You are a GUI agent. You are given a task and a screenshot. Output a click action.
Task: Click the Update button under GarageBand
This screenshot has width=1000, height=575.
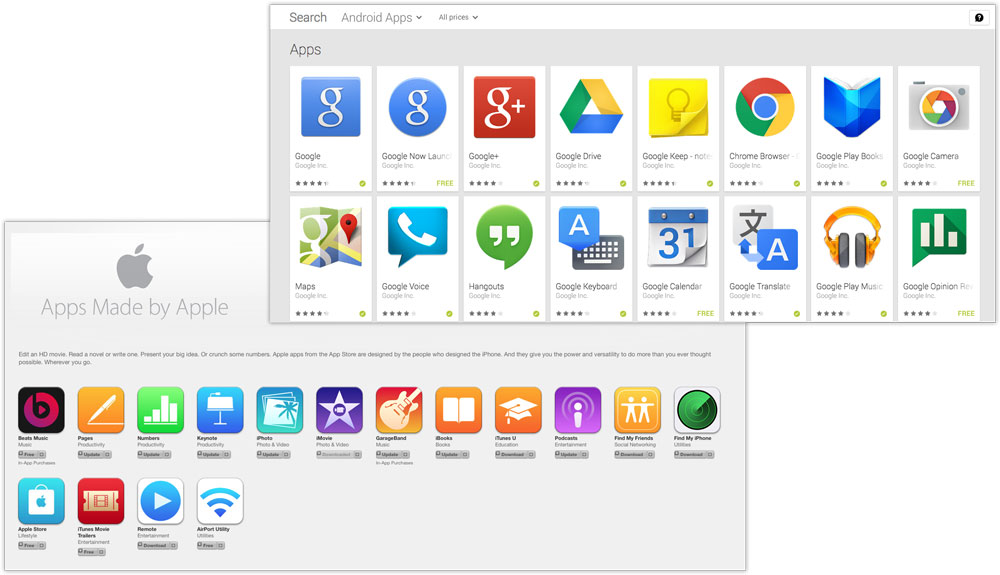point(393,455)
